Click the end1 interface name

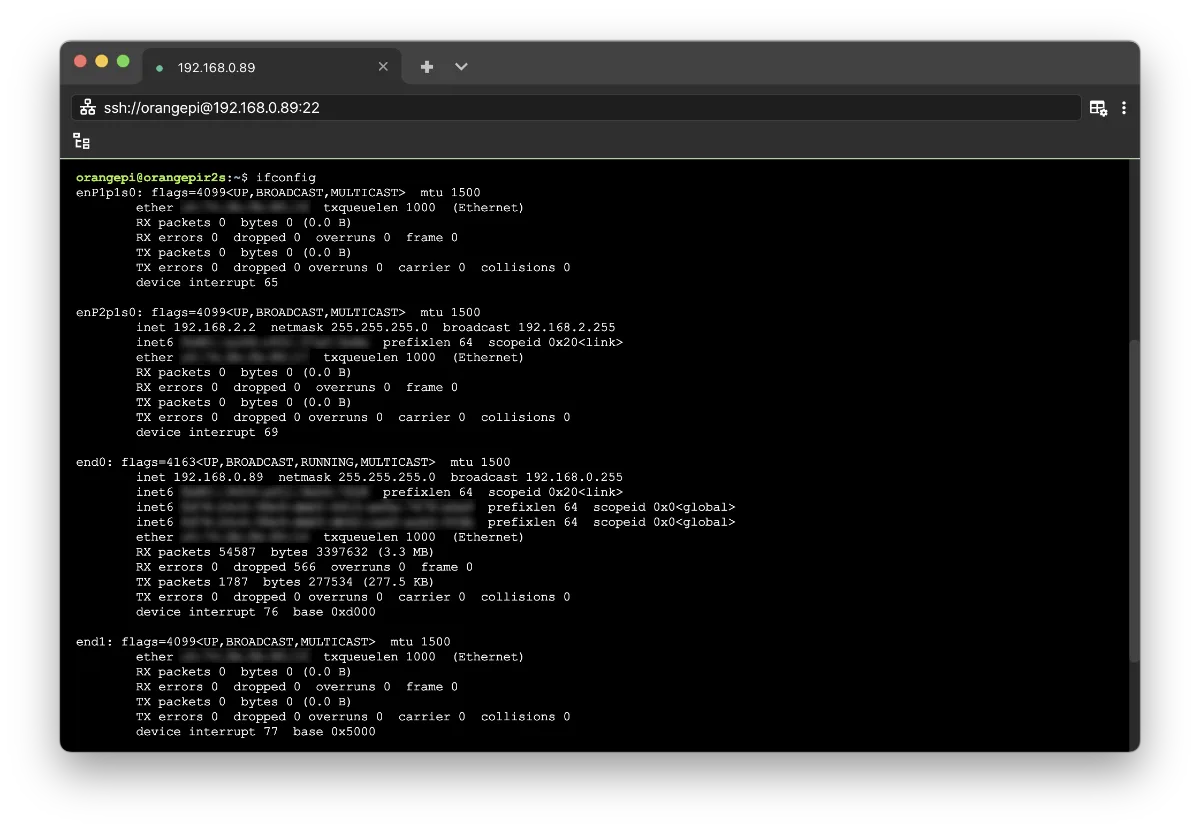pyautogui.click(x=94, y=642)
